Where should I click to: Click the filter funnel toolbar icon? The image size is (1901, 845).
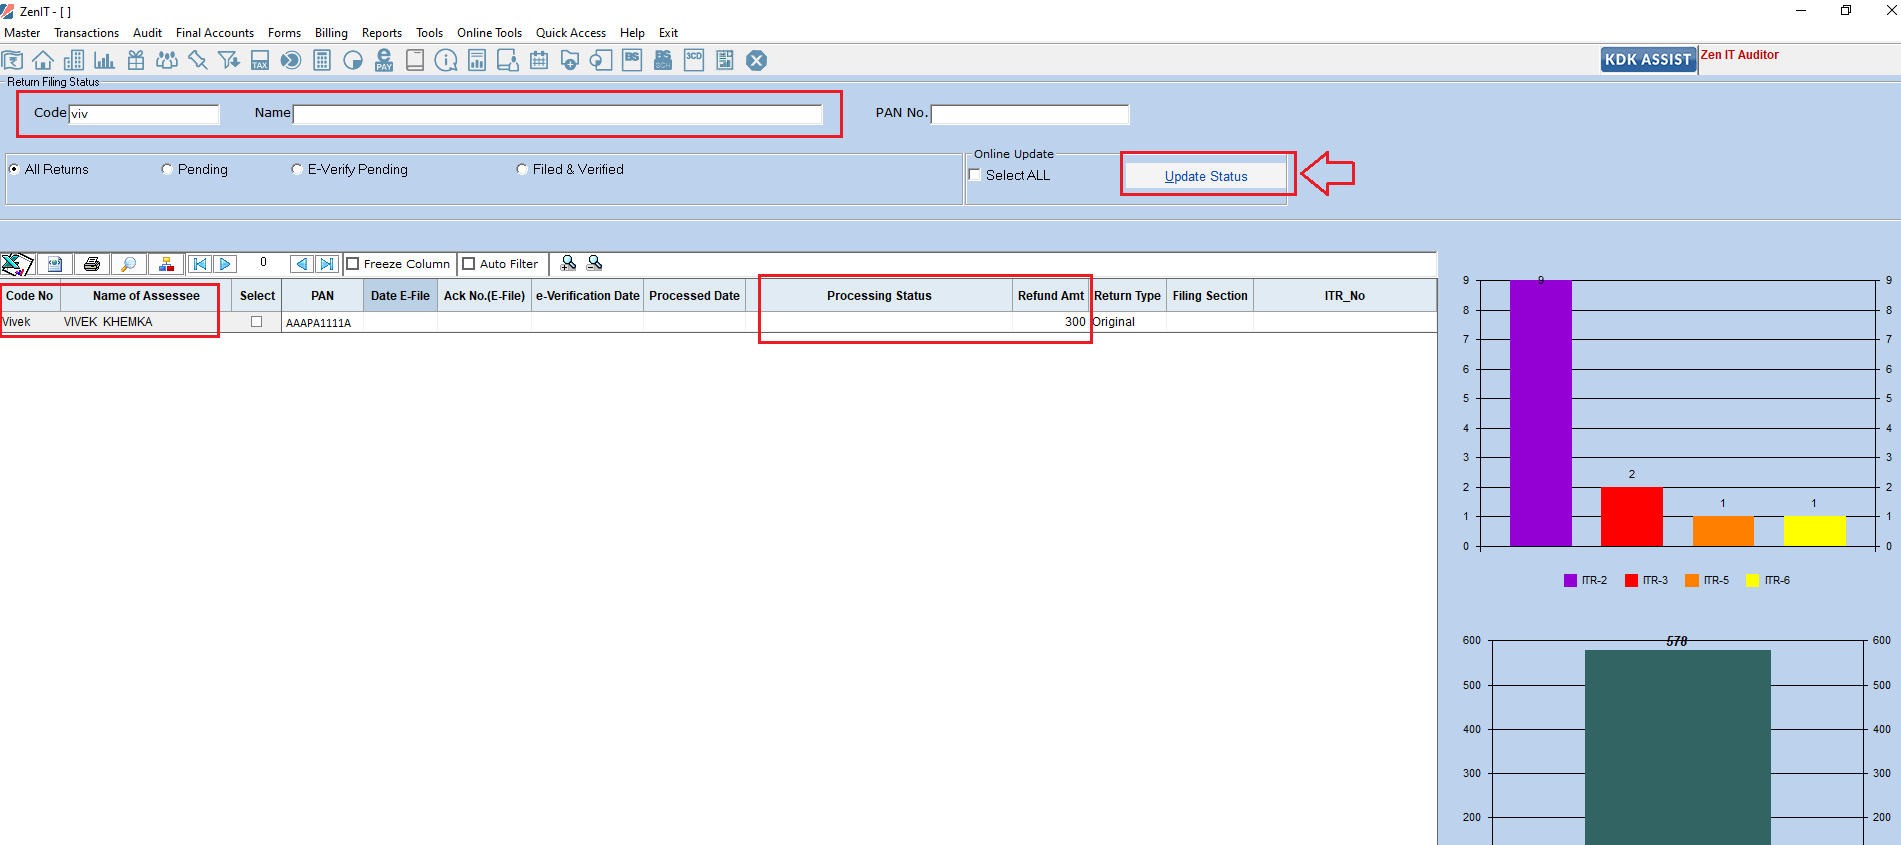click(229, 61)
